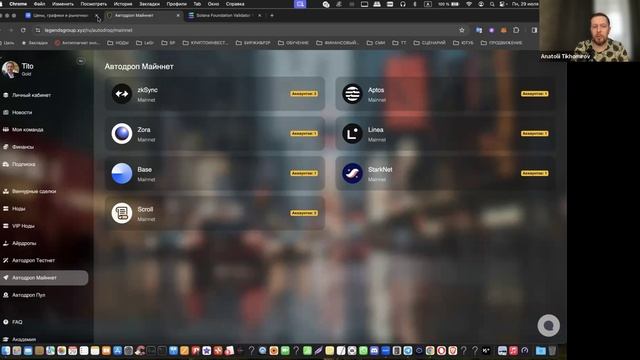
Task: Focus the Chrome address bar
Action: pos(249,30)
